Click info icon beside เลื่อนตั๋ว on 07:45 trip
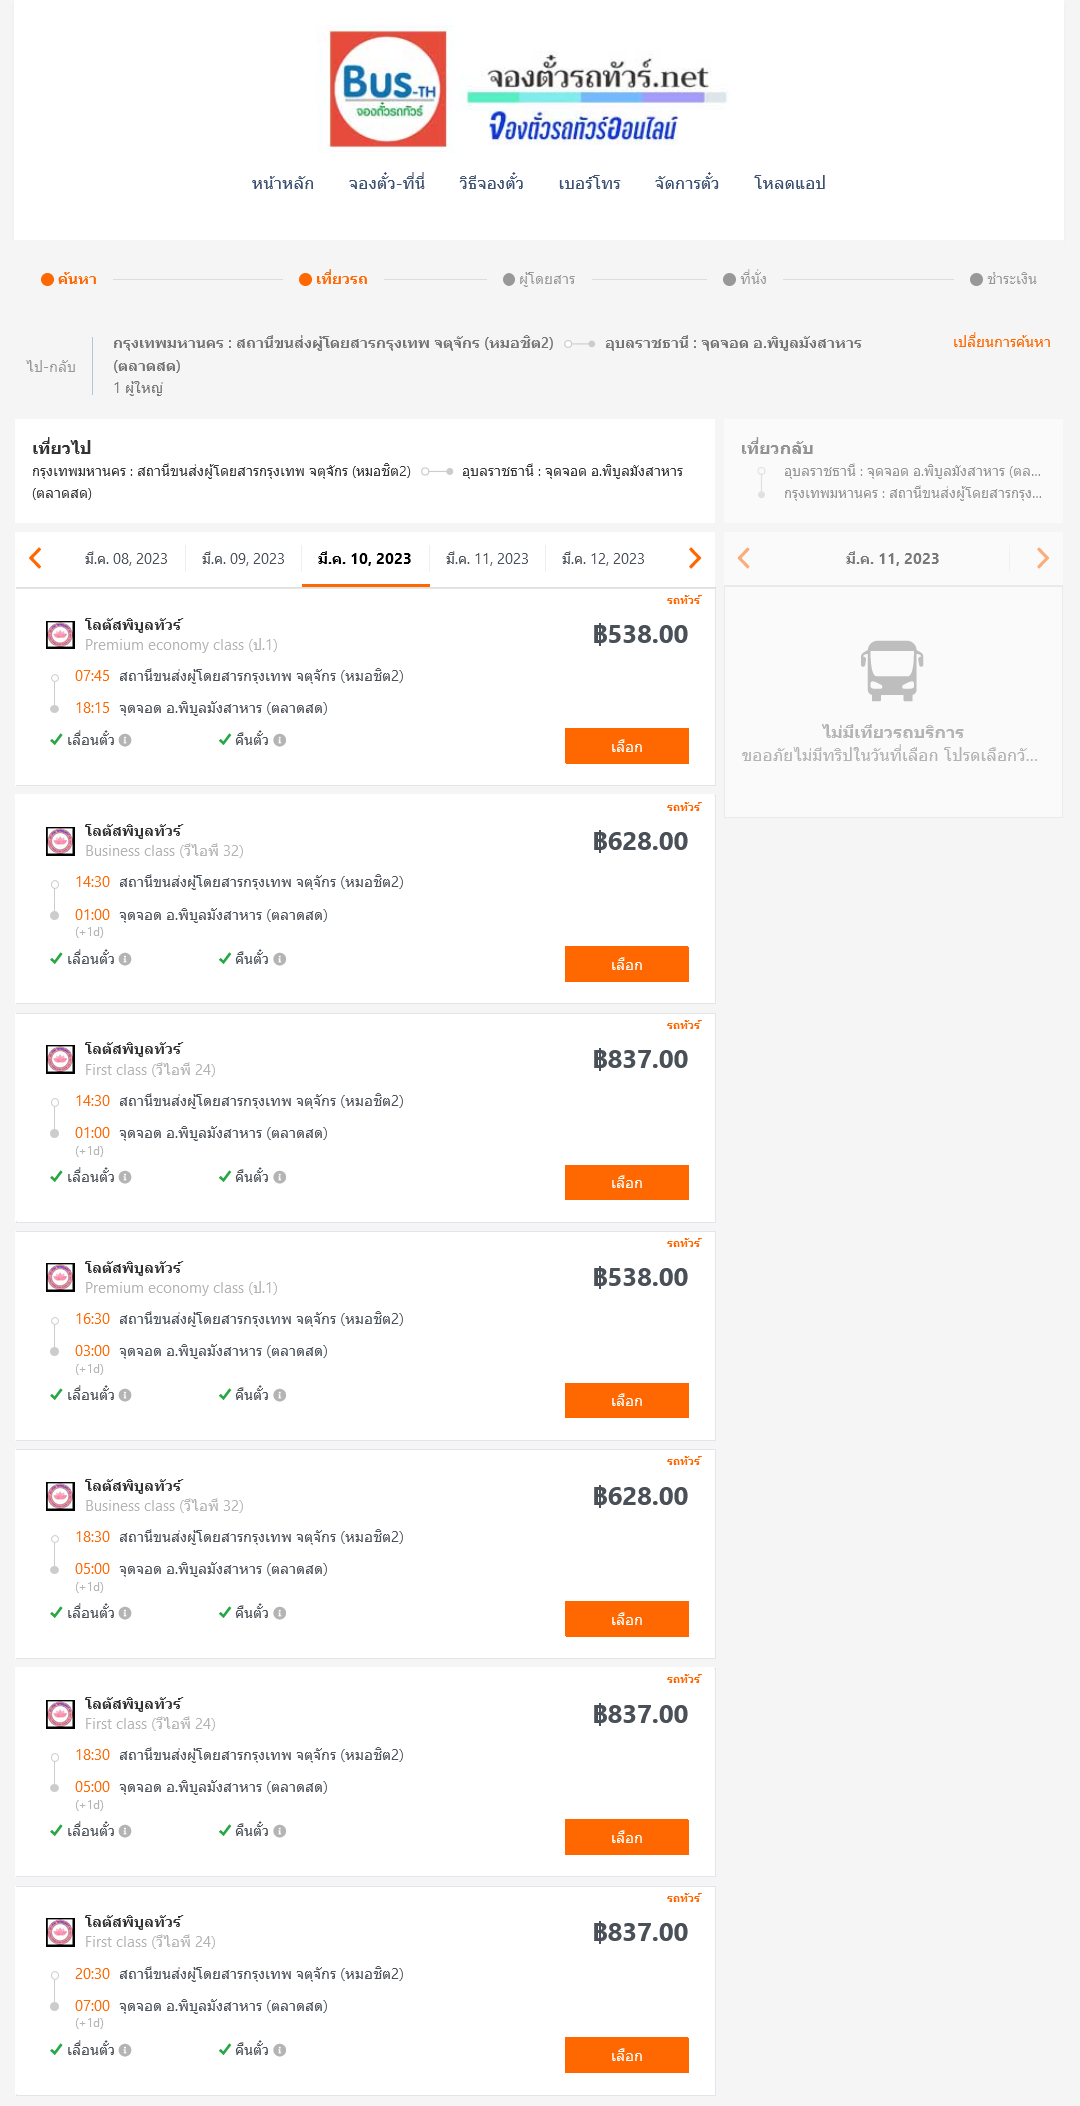The height and width of the screenshot is (2106, 1080). pyautogui.click(x=125, y=740)
